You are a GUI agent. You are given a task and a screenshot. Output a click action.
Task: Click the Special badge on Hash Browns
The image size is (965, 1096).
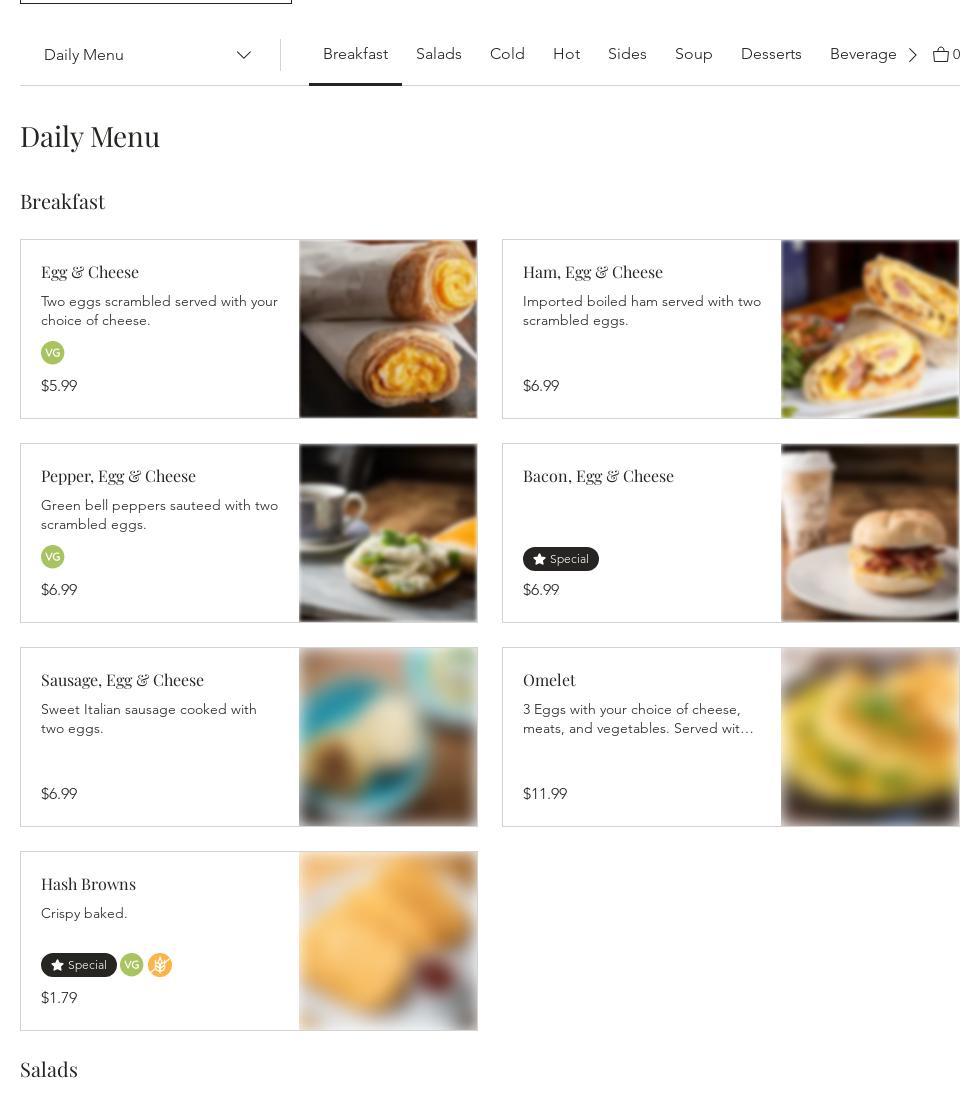[78, 965]
